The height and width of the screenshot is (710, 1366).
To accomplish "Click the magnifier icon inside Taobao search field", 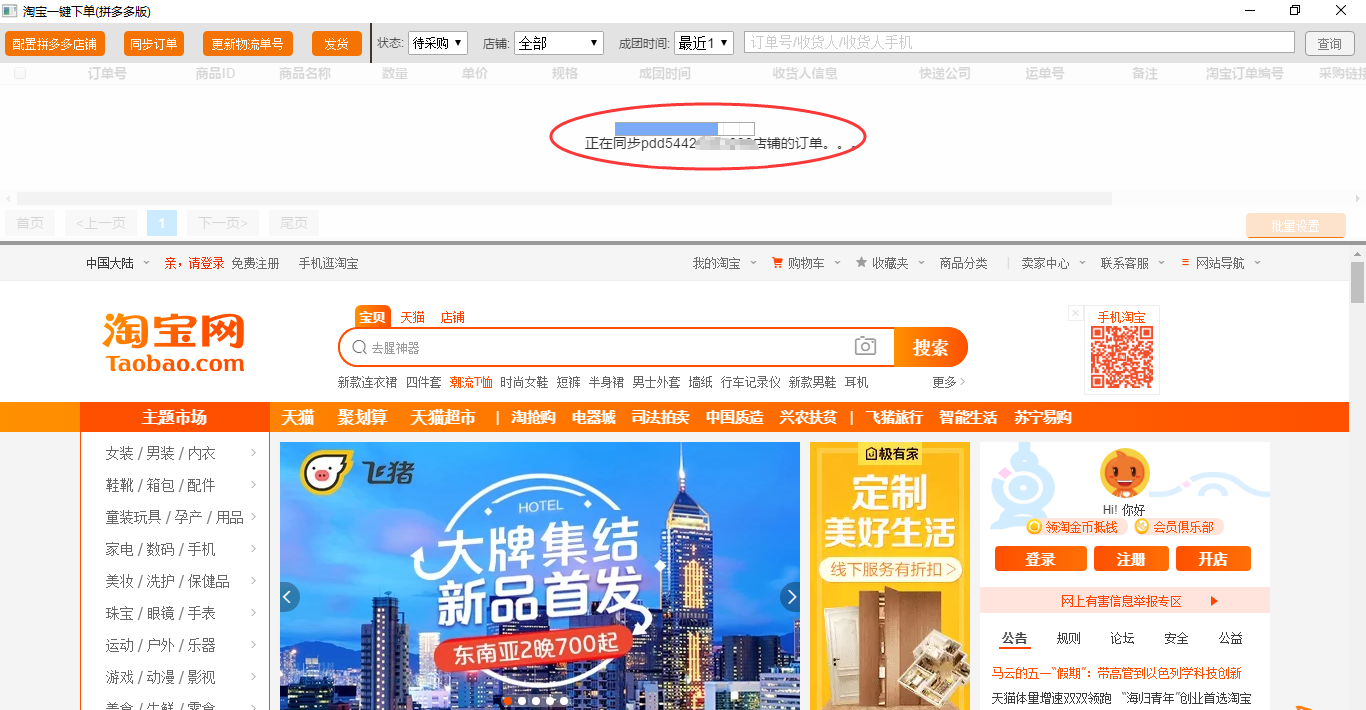I will click(x=359, y=348).
